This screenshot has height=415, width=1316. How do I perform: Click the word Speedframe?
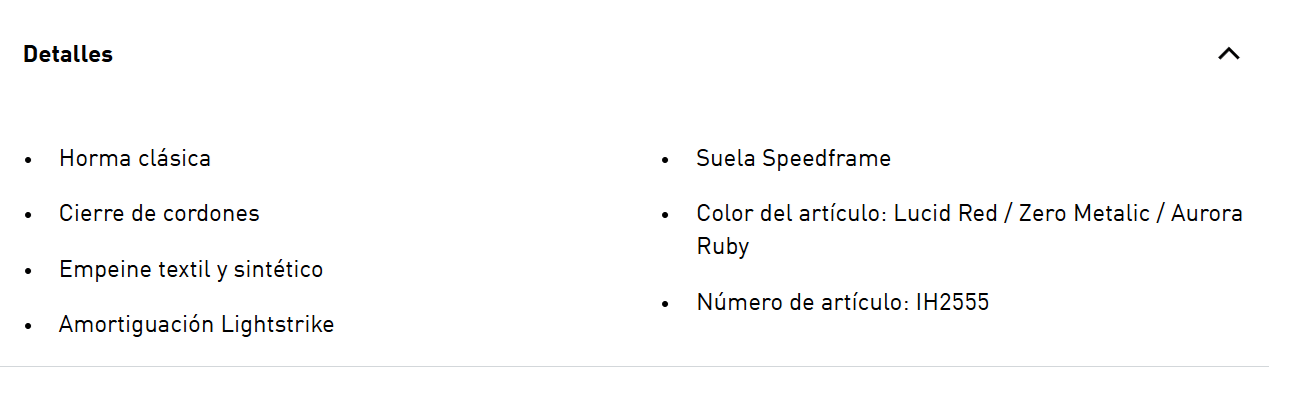(x=826, y=158)
